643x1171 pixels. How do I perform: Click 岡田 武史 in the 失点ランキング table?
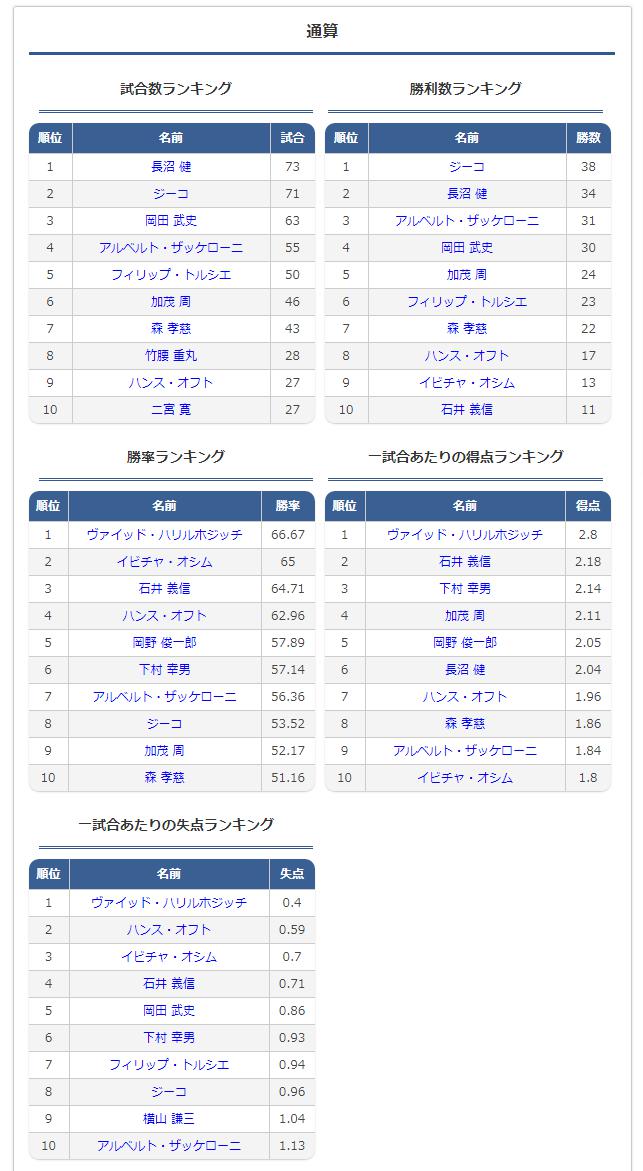169,1010
